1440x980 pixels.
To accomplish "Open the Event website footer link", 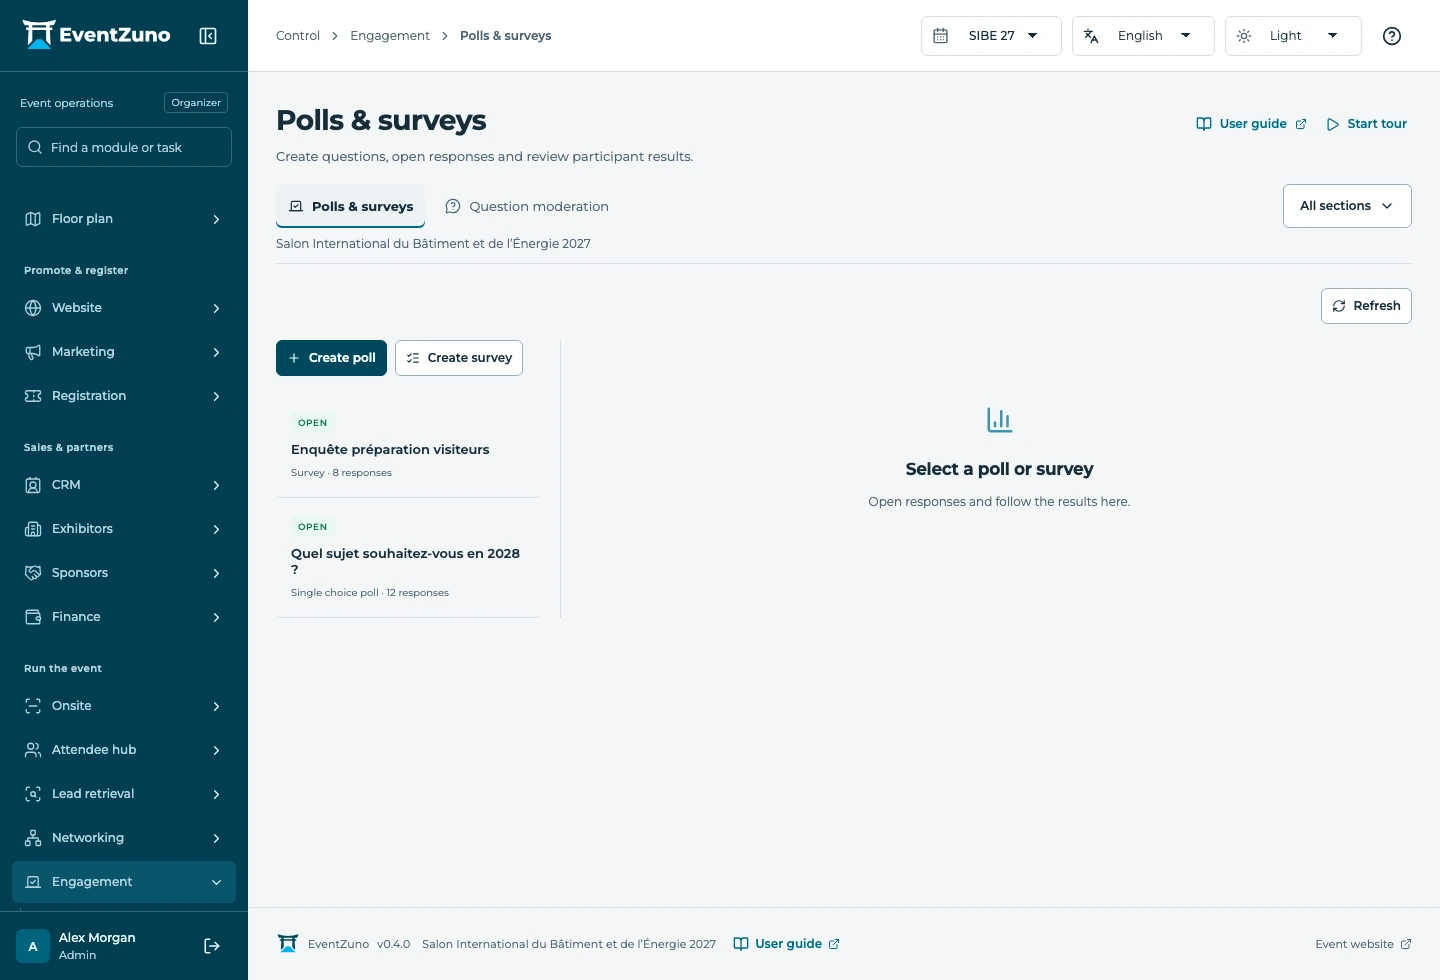I will [1363, 944].
